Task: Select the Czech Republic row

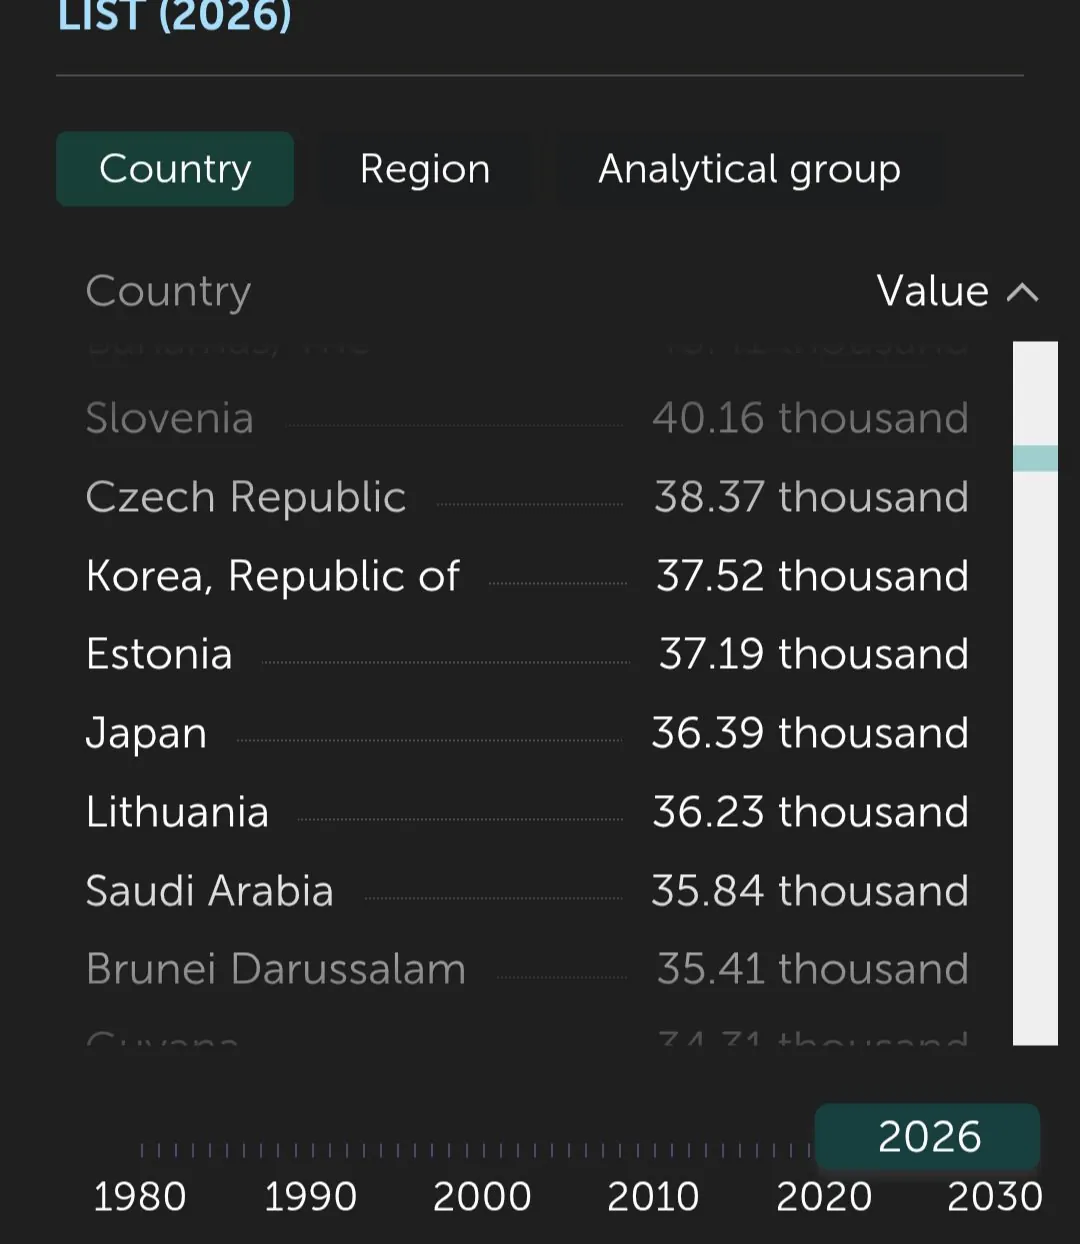Action: tap(246, 497)
